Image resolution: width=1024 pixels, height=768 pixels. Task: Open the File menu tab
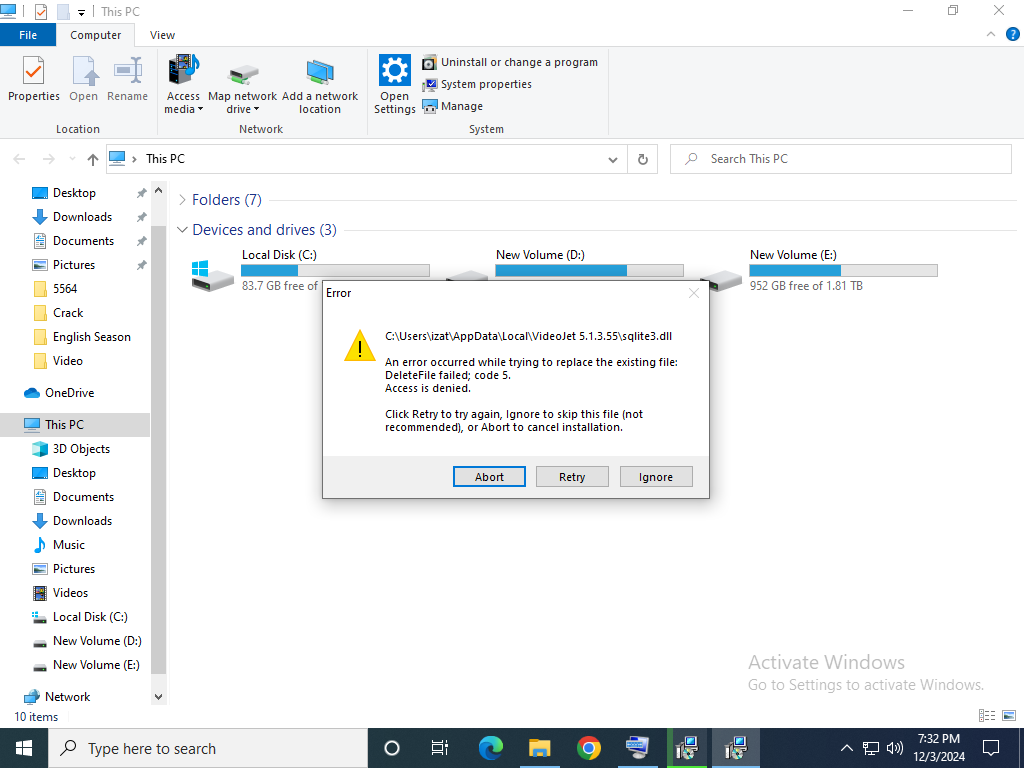pyautogui.click(x=28, y=35)
